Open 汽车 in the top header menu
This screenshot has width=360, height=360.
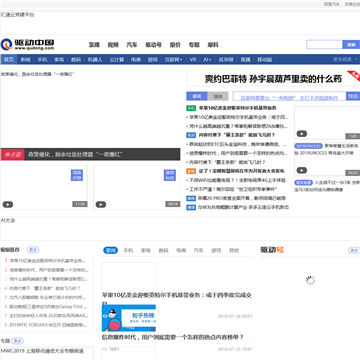point(132,45)
